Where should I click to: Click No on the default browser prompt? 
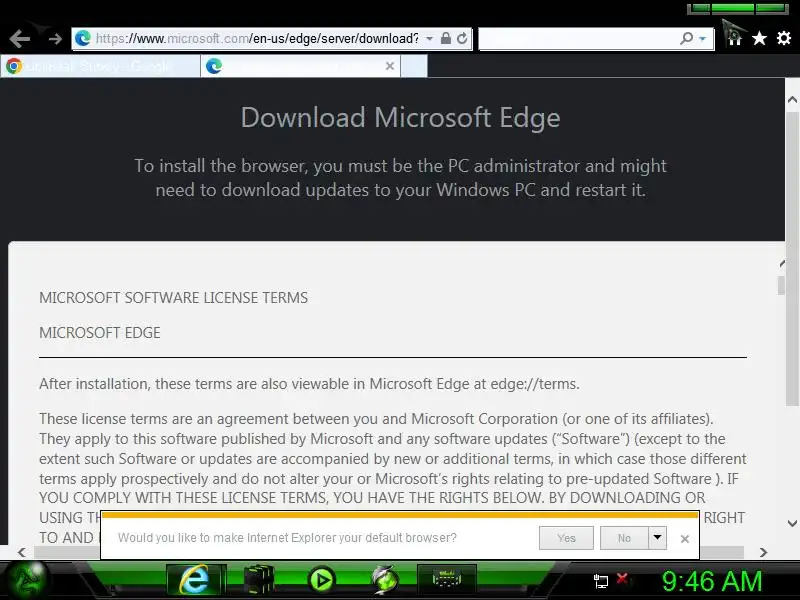[624, 538]
